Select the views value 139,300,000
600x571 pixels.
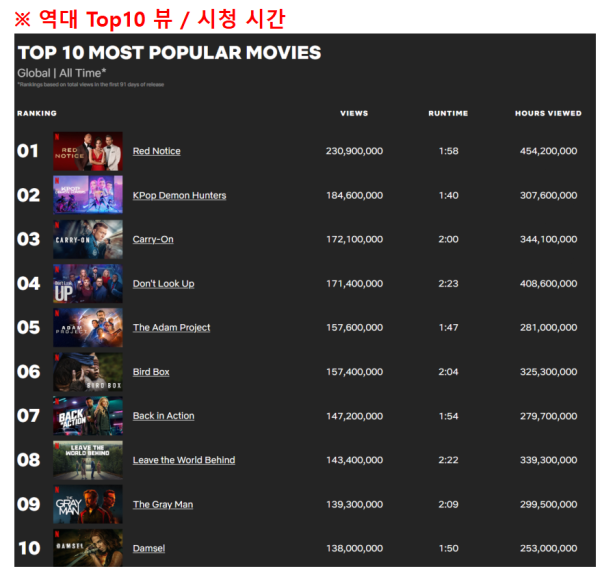(354, 505)
